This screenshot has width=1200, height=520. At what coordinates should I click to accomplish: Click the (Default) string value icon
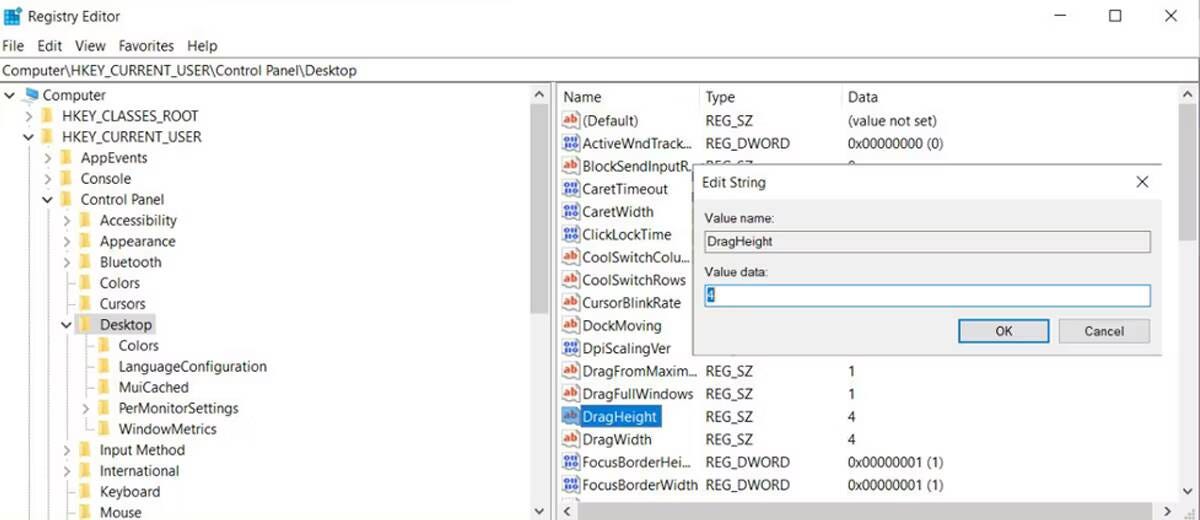[x=571, y=120]
